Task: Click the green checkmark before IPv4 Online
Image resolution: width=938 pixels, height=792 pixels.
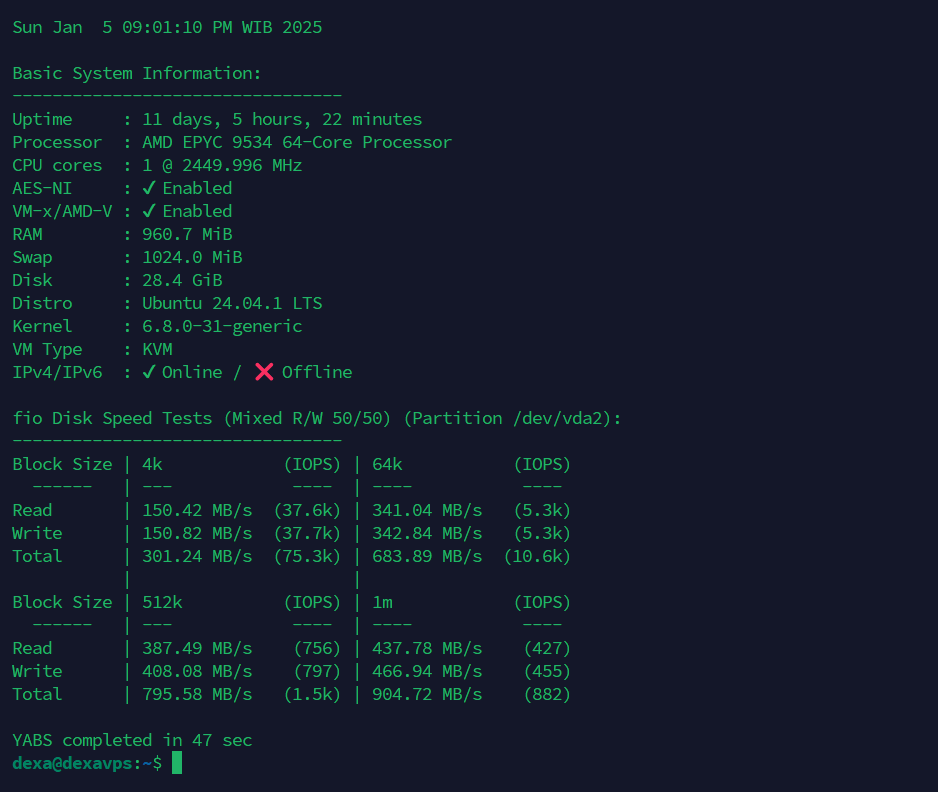Action: (149, 372)
